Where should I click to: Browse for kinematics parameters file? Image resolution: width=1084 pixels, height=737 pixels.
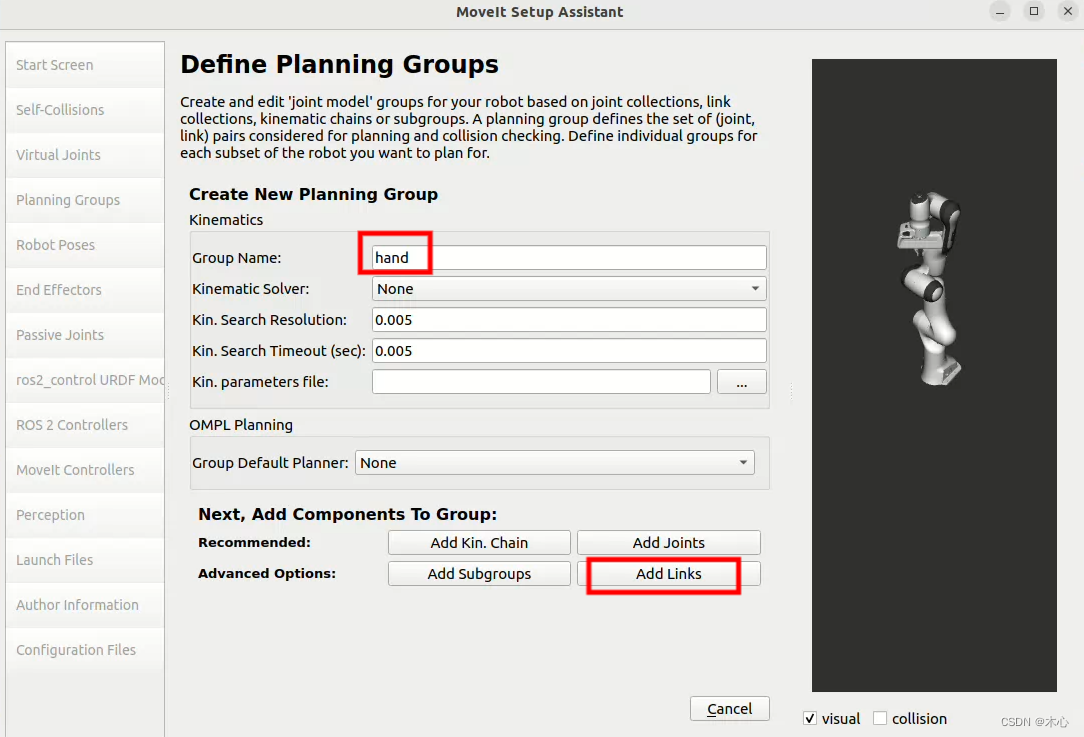click(742, 382)
